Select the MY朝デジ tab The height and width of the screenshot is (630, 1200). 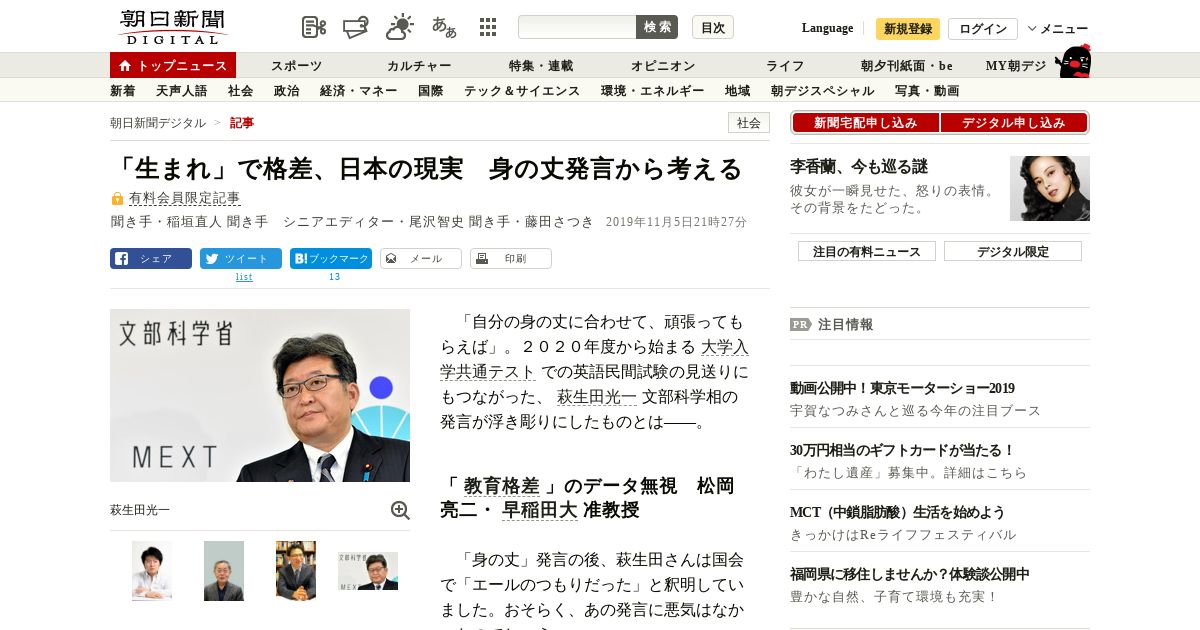[1016, 66]
